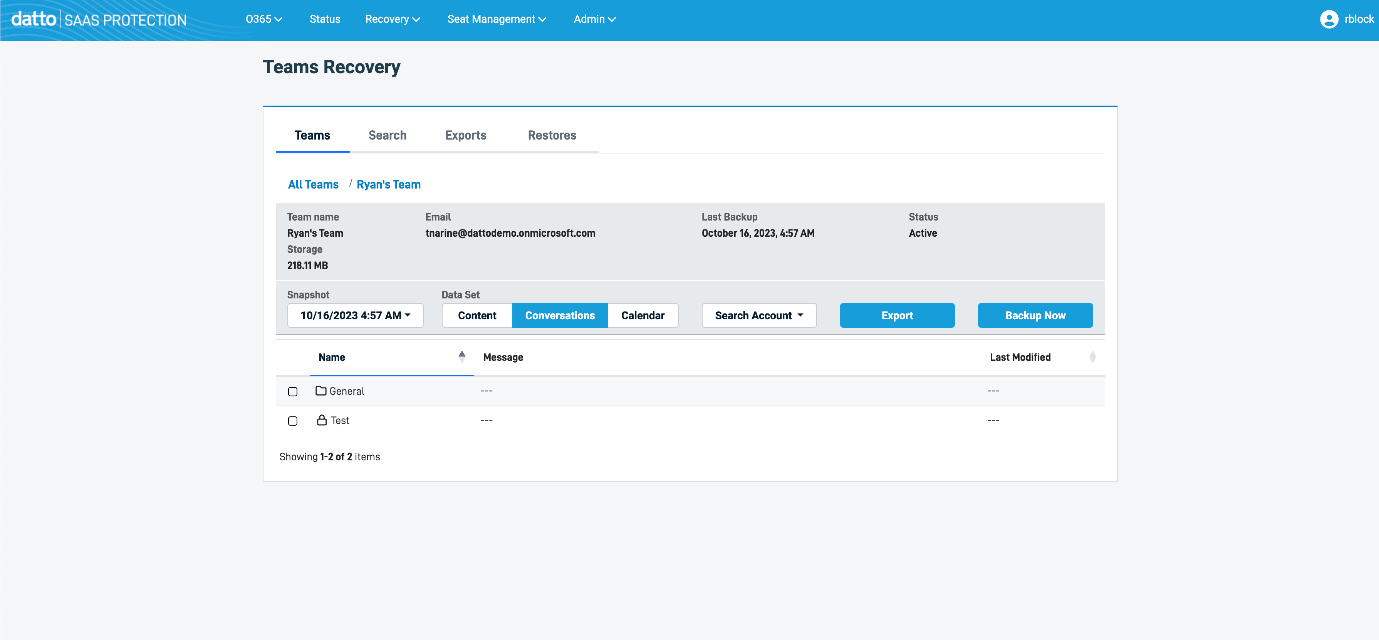Expand the Recovery menu

tap(392, 19)
